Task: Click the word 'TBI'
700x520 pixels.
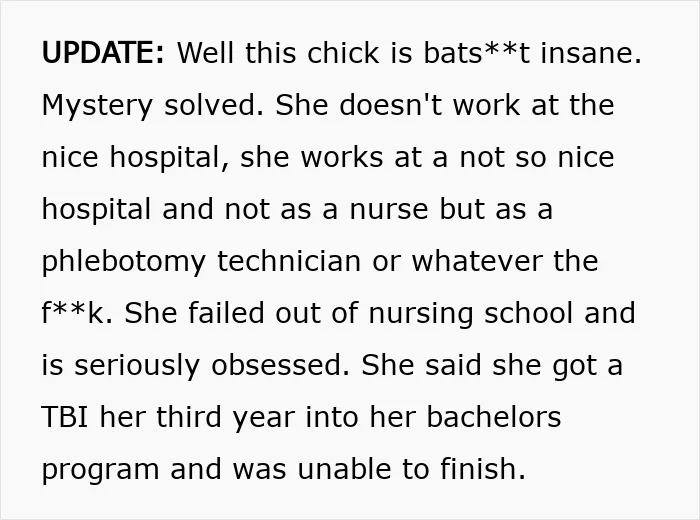Action: pos(64,417)
